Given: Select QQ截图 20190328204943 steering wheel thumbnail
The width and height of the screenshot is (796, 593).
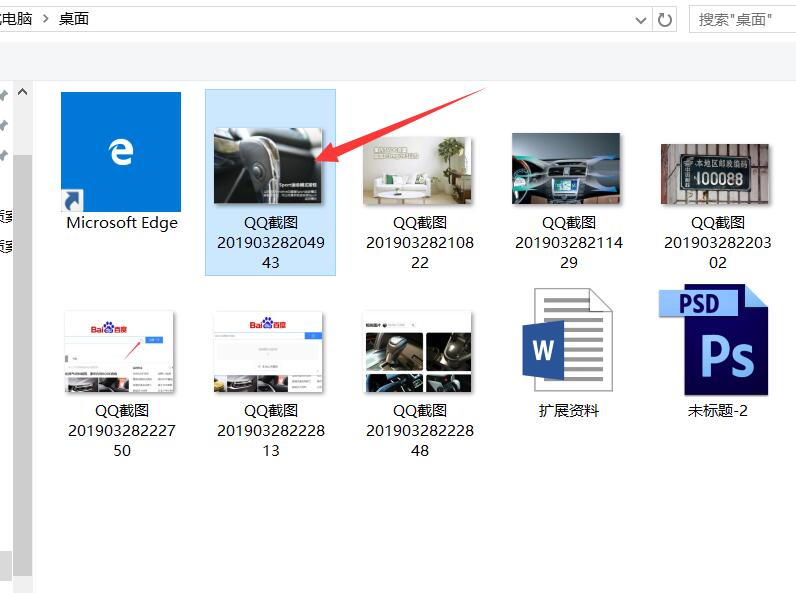Looking at the screenshot, I should coord(268,165).
